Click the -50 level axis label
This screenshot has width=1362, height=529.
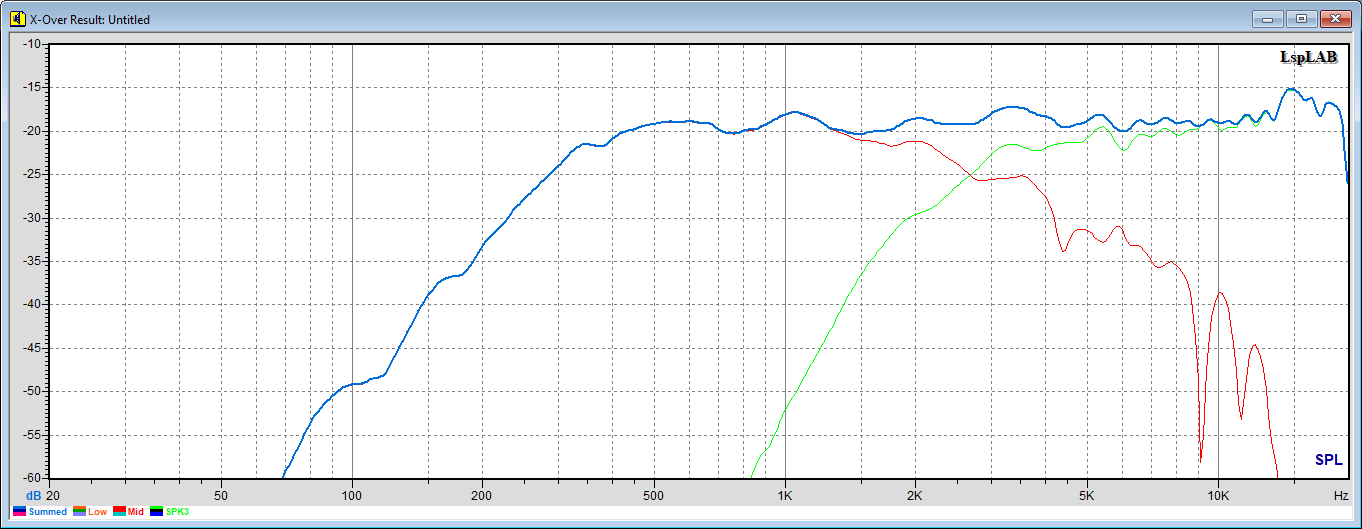(32, 391)
